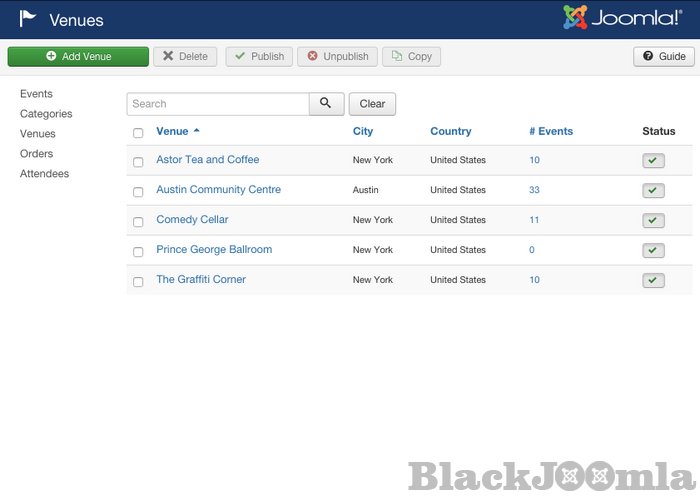The width and height of the screenshot is (700, 496).
Task: Select the Astor Tea and Coffee checkbox
Action: [138, 162]
